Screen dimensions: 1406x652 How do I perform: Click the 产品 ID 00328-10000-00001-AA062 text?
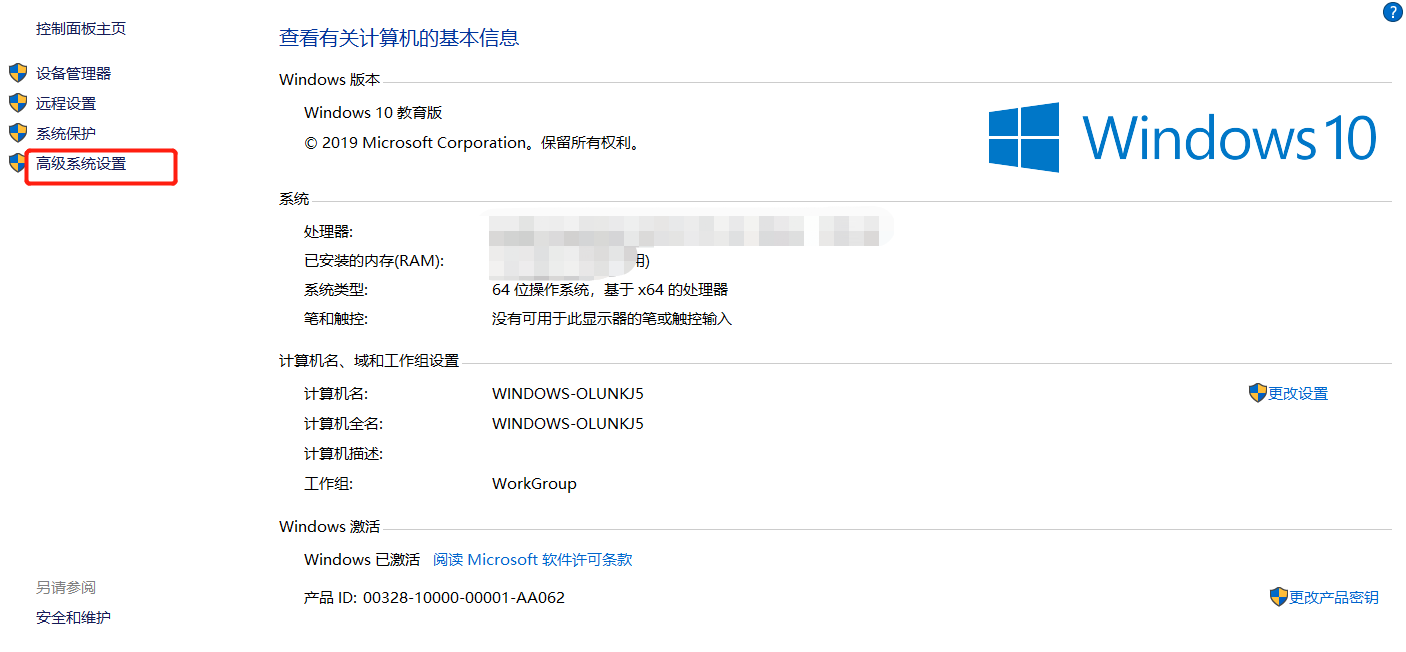[434, 598]
